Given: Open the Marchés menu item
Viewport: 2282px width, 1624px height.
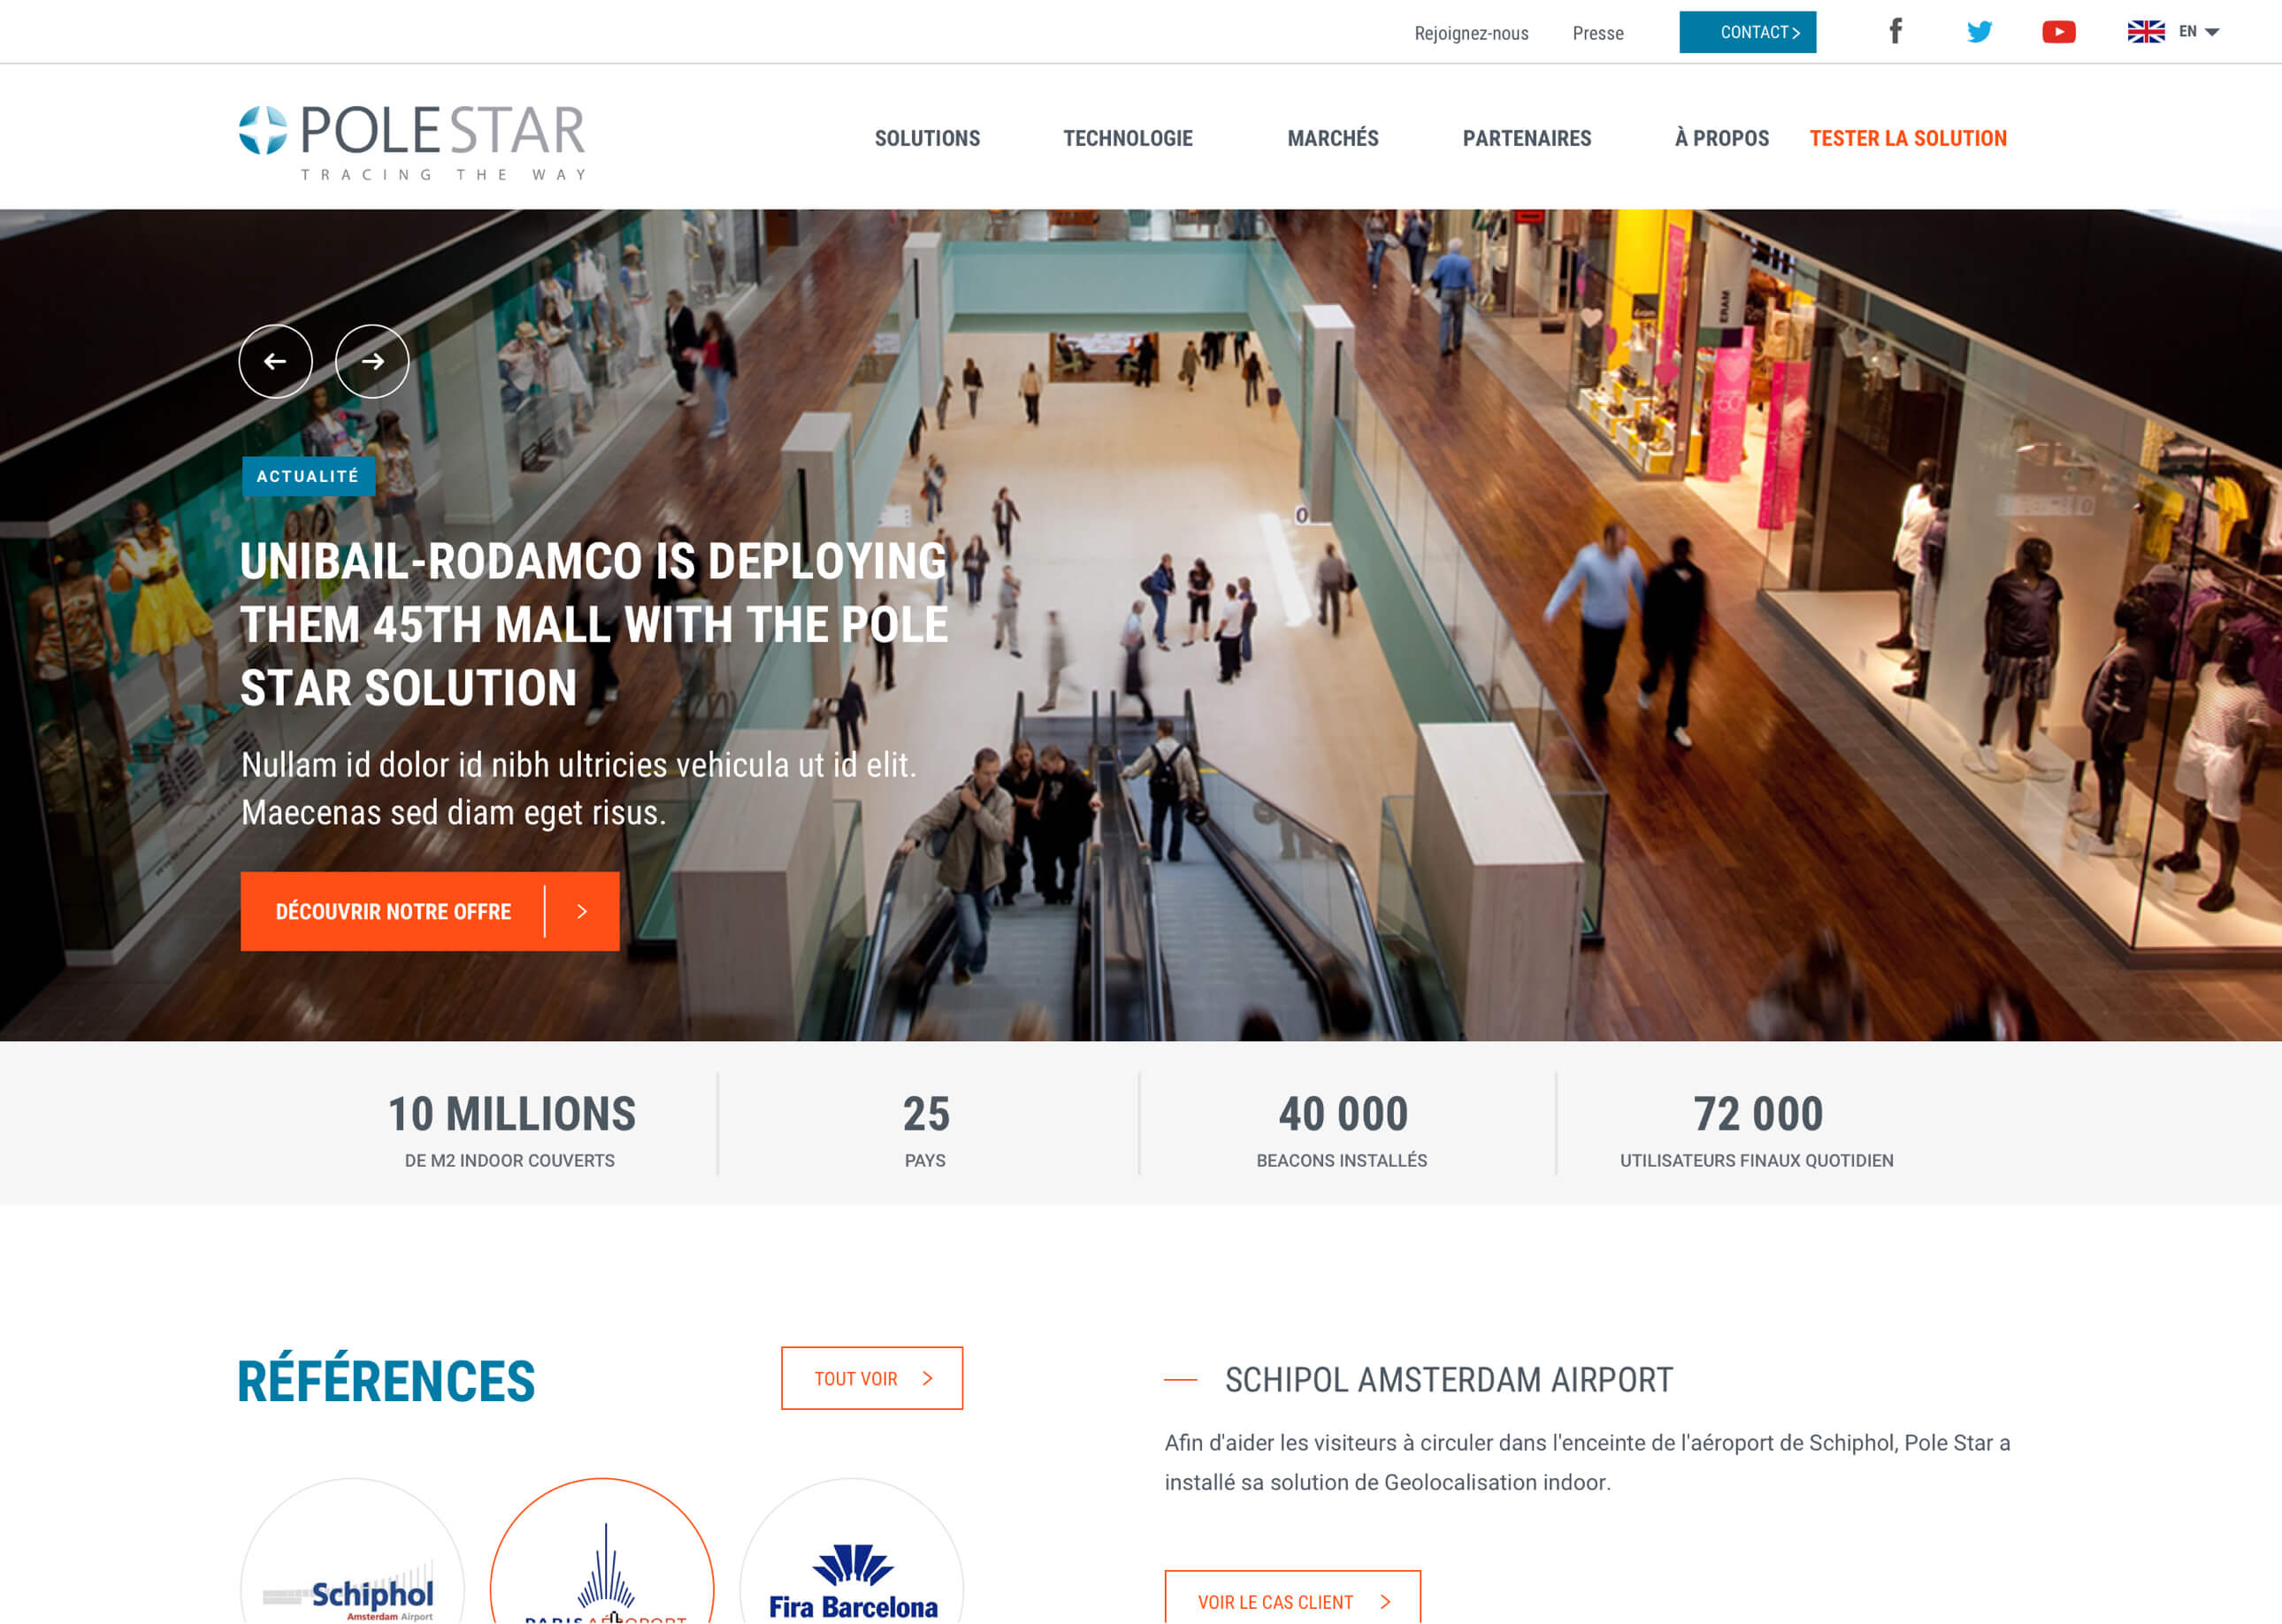Looking at the screenshot, I should [1332, 137].
